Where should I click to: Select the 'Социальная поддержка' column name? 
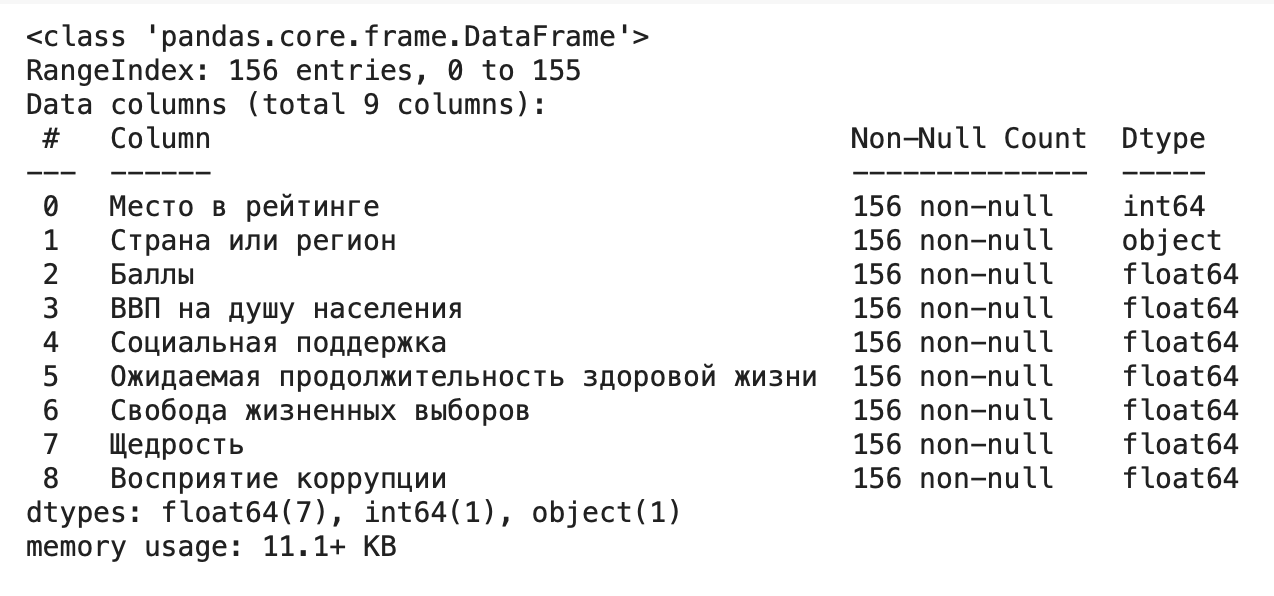pos(278,343)
